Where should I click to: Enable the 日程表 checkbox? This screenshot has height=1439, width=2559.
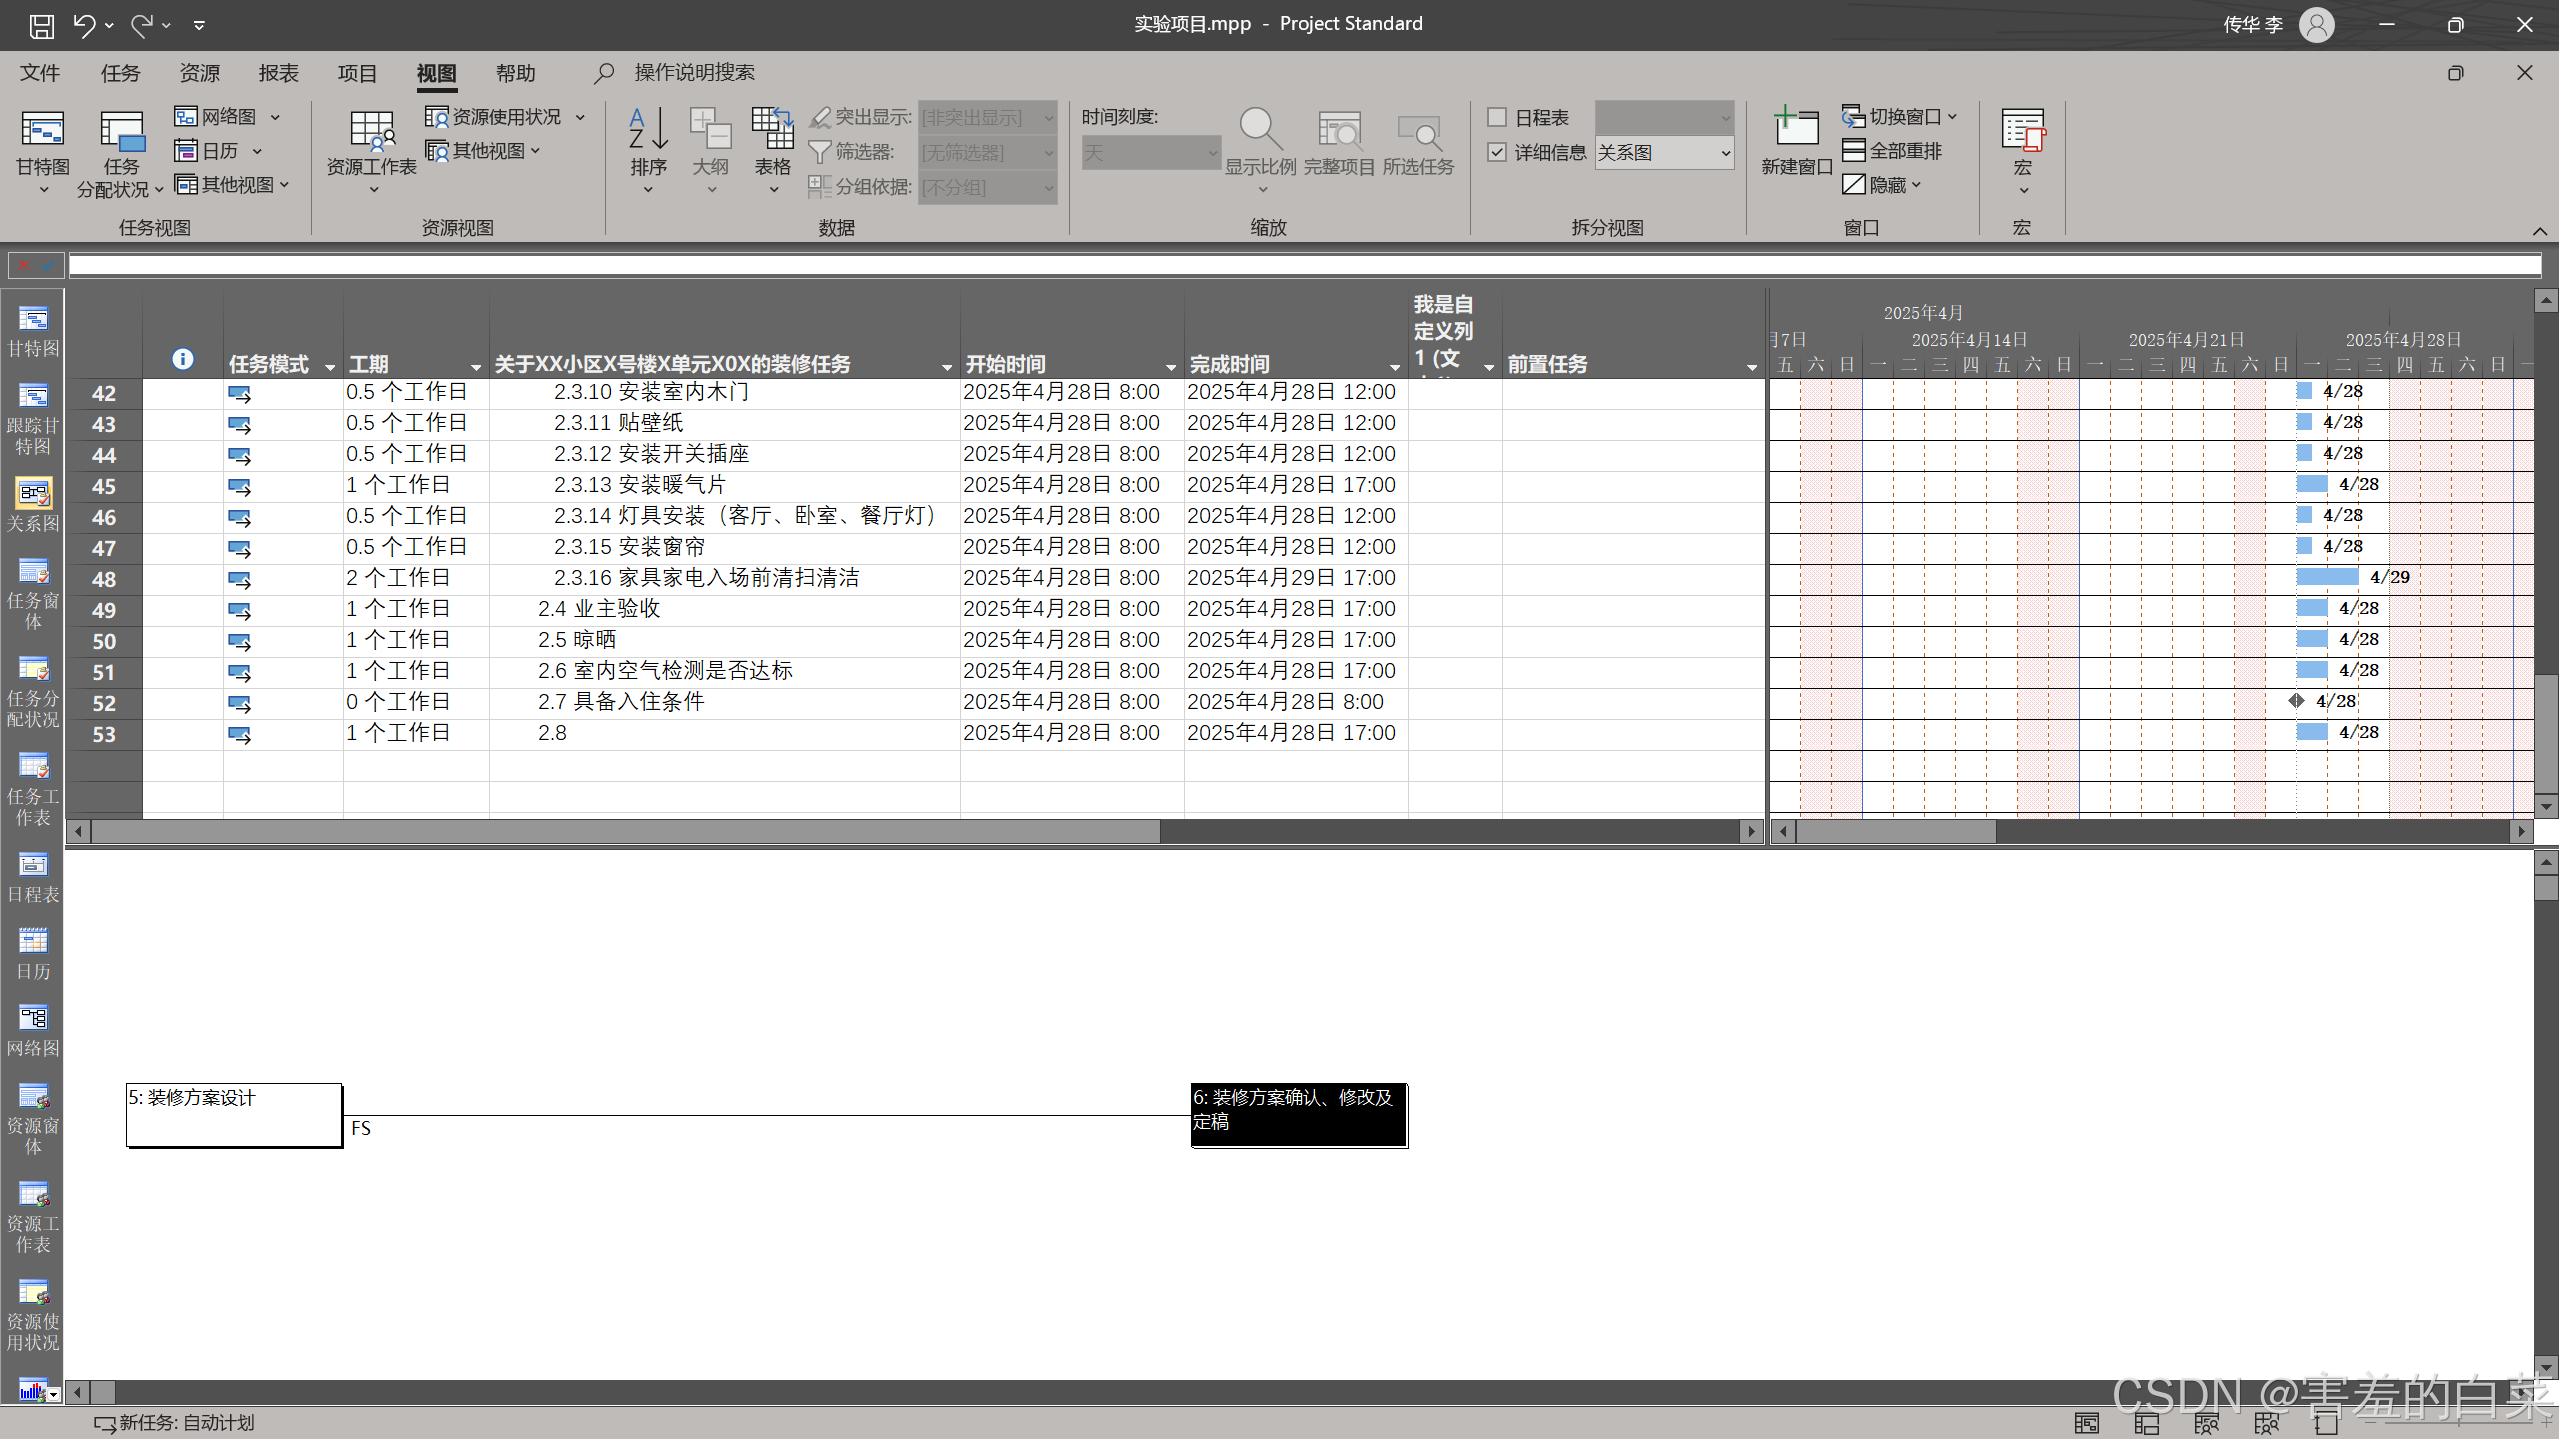1497,118
